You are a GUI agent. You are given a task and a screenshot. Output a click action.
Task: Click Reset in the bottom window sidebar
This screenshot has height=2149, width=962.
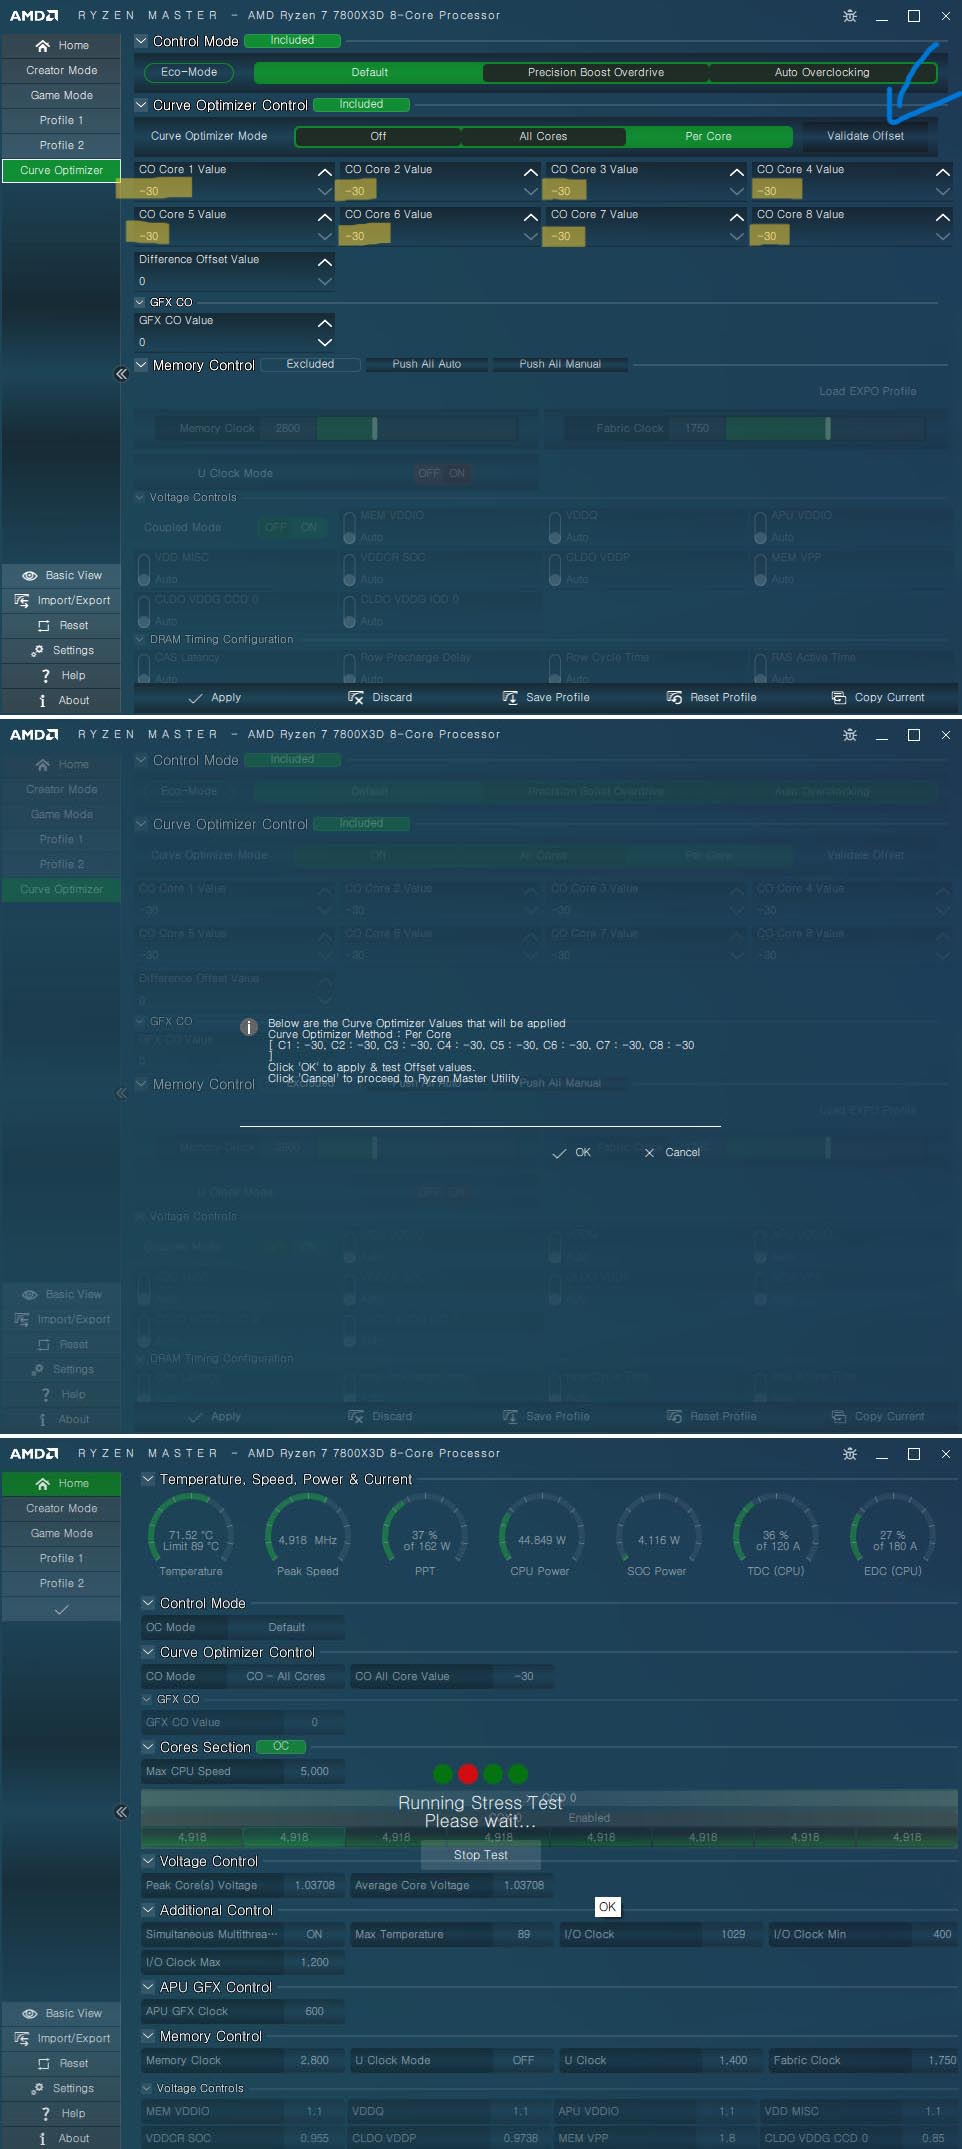[x=61, y=2063]
